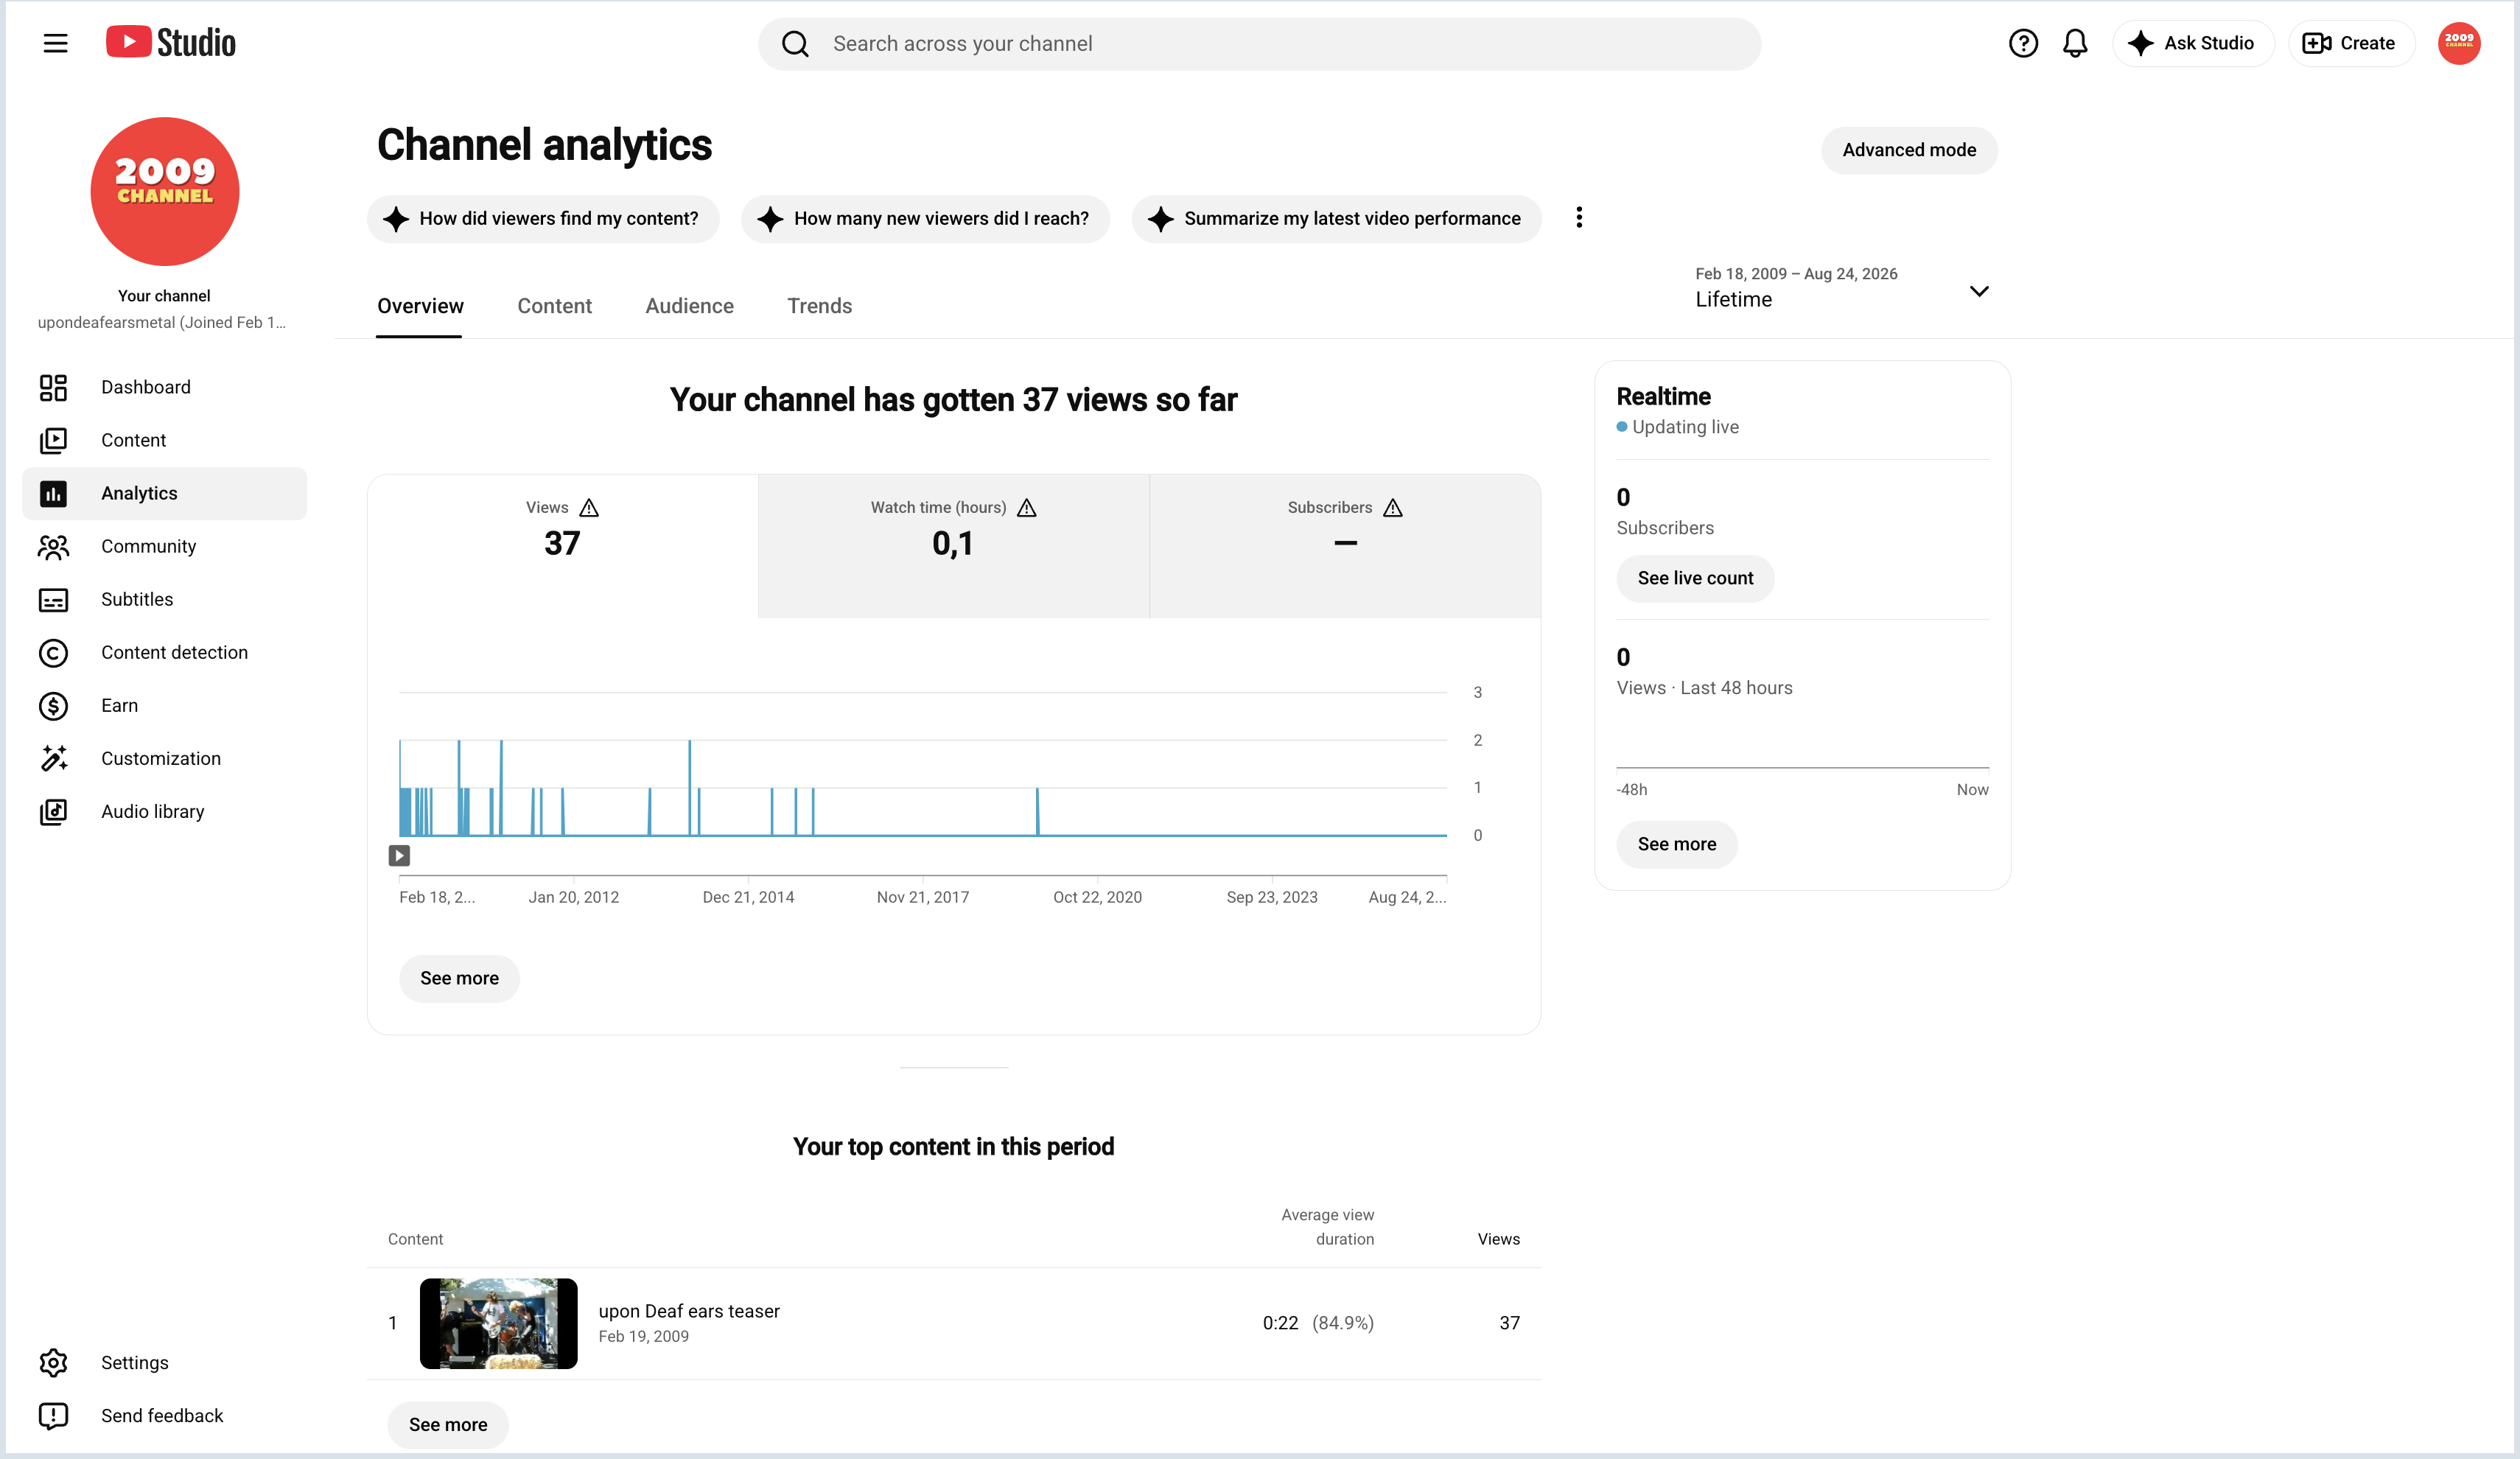Click the Analytics bar chart icon
This screenshot has width=2520, height=1459.
[x=53, y=493]
